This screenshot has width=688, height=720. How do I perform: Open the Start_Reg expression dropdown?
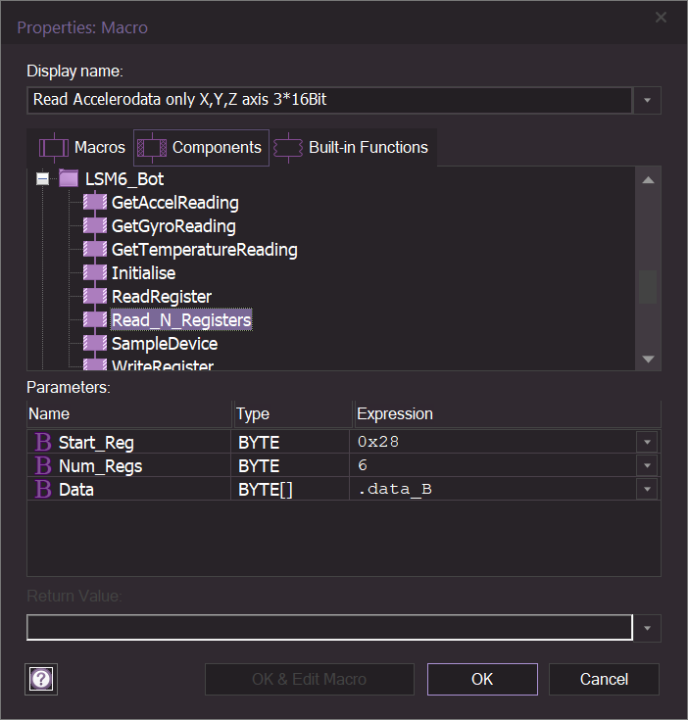coord(648,442)
